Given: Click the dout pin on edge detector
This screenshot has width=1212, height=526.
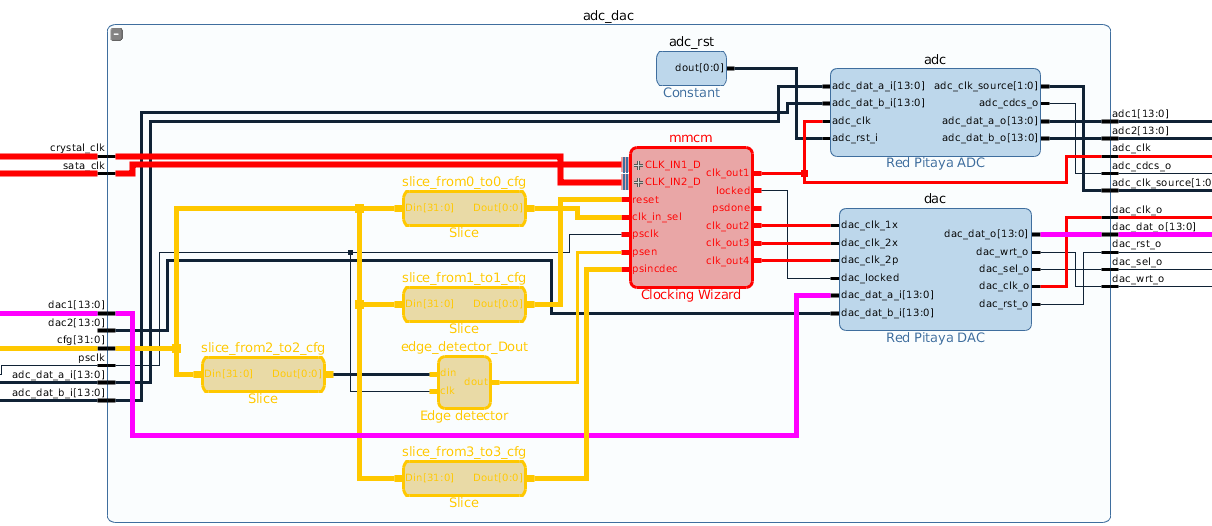Looking at the screenshot, I should pos(476,382).
